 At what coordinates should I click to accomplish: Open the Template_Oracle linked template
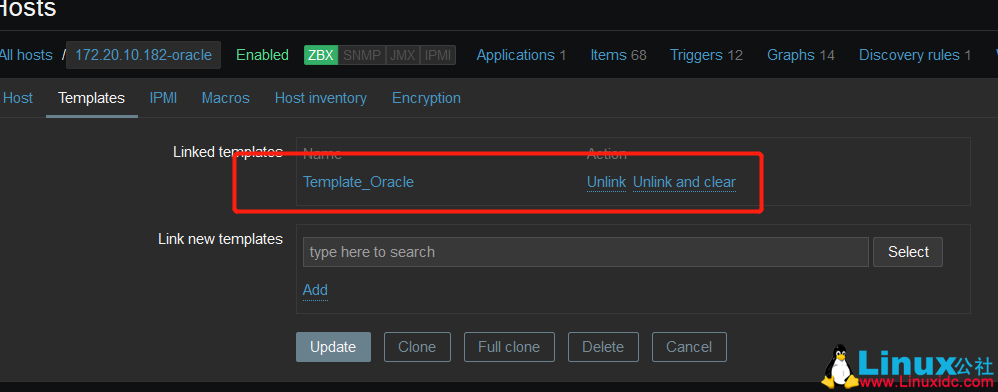358,182
